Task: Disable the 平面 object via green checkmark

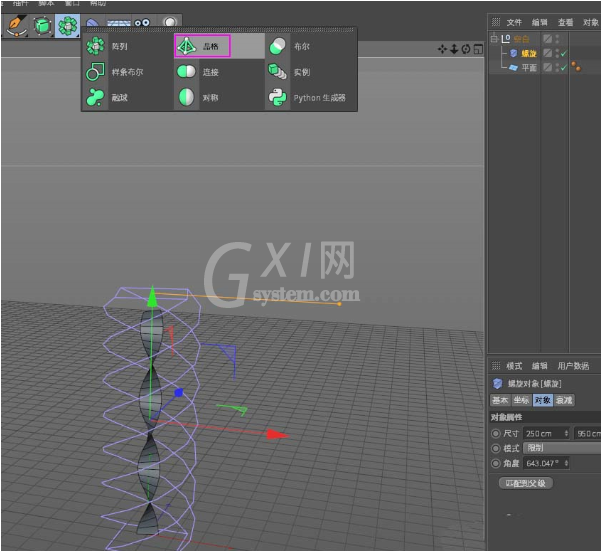Action: 563,68
